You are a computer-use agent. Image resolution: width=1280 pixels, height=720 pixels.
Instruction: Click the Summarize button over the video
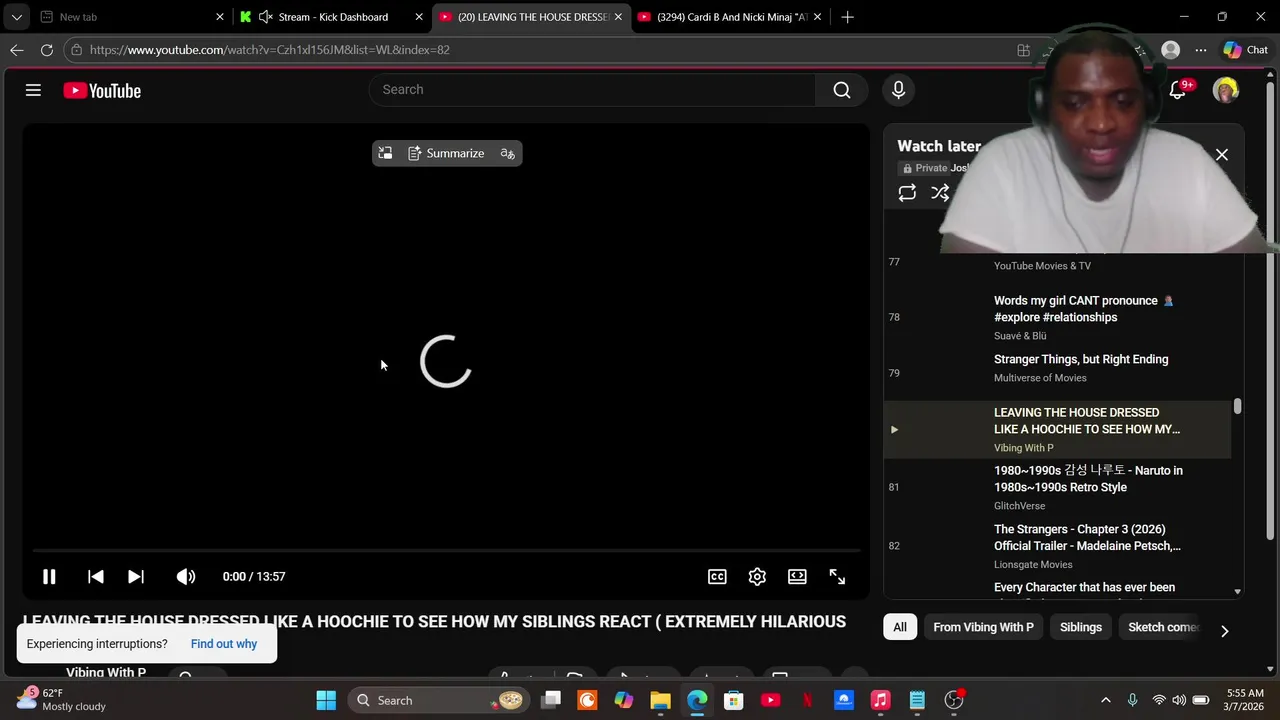click(446, 153)
